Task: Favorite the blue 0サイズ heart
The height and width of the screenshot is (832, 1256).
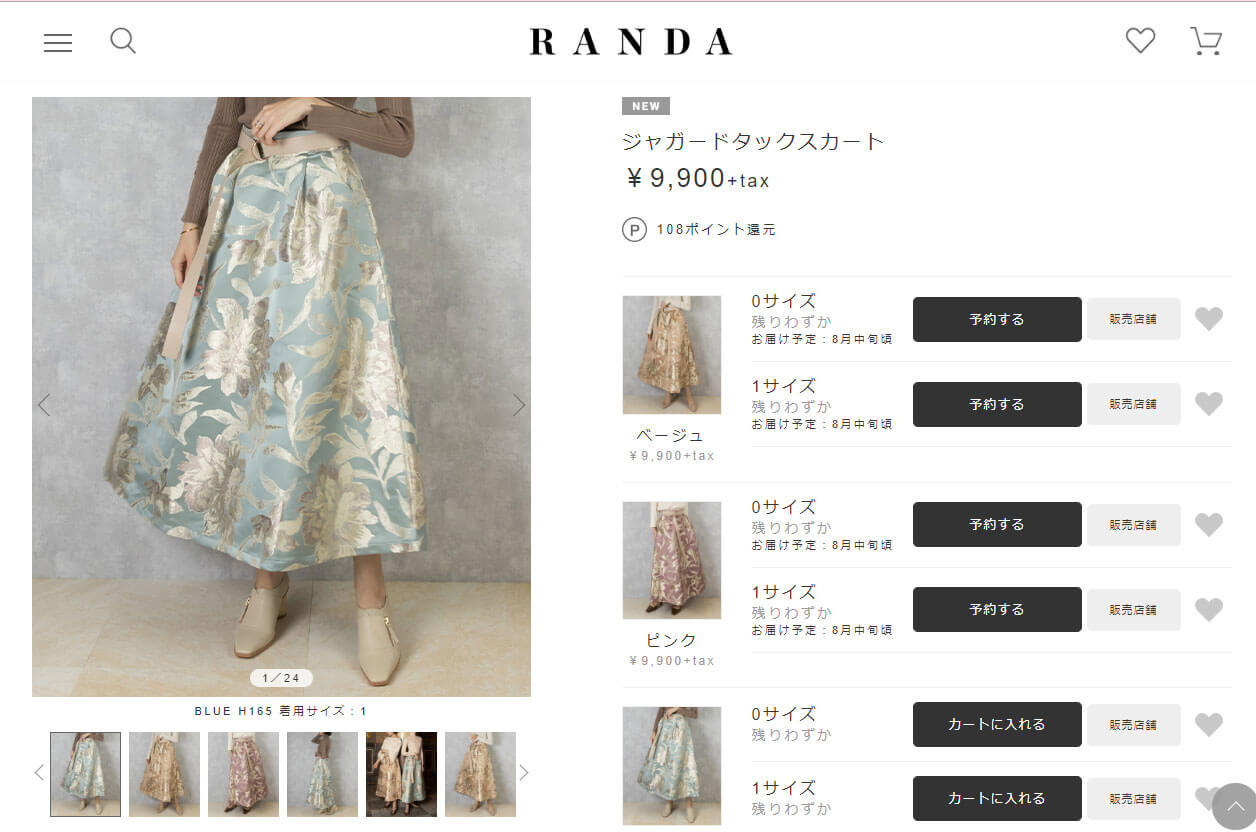Action: click(x=1209, y=724)
